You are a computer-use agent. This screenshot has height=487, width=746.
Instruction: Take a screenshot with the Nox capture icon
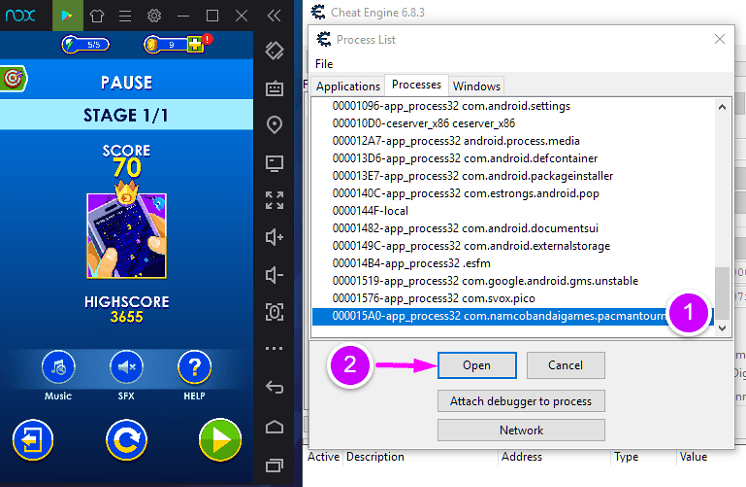[275, 312]
